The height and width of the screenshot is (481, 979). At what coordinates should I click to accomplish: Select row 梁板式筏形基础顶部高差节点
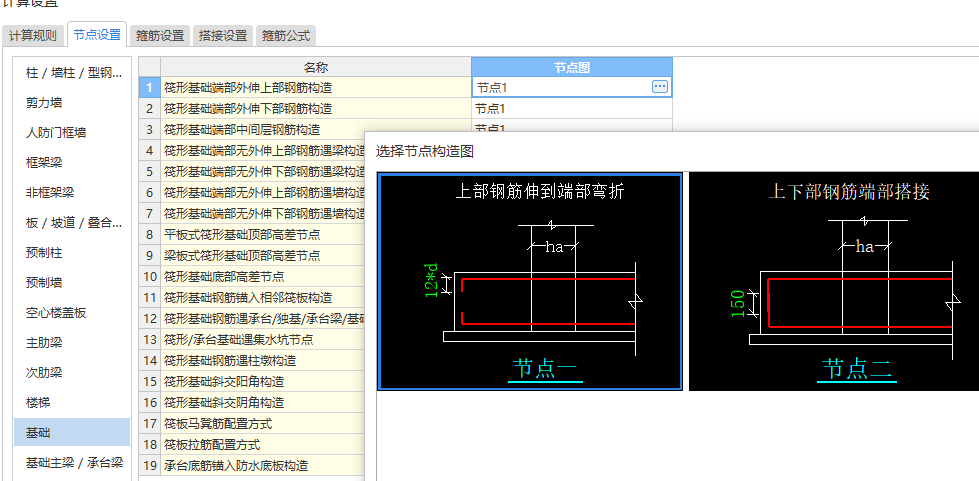(263, 255)
